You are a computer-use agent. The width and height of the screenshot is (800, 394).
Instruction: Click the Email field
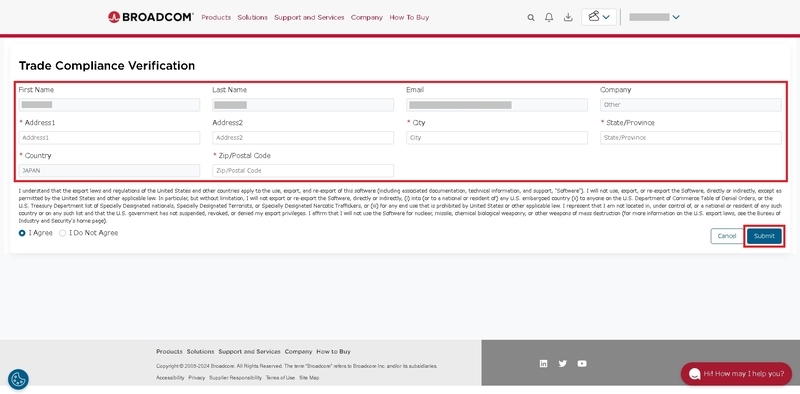tap(497, 105)
